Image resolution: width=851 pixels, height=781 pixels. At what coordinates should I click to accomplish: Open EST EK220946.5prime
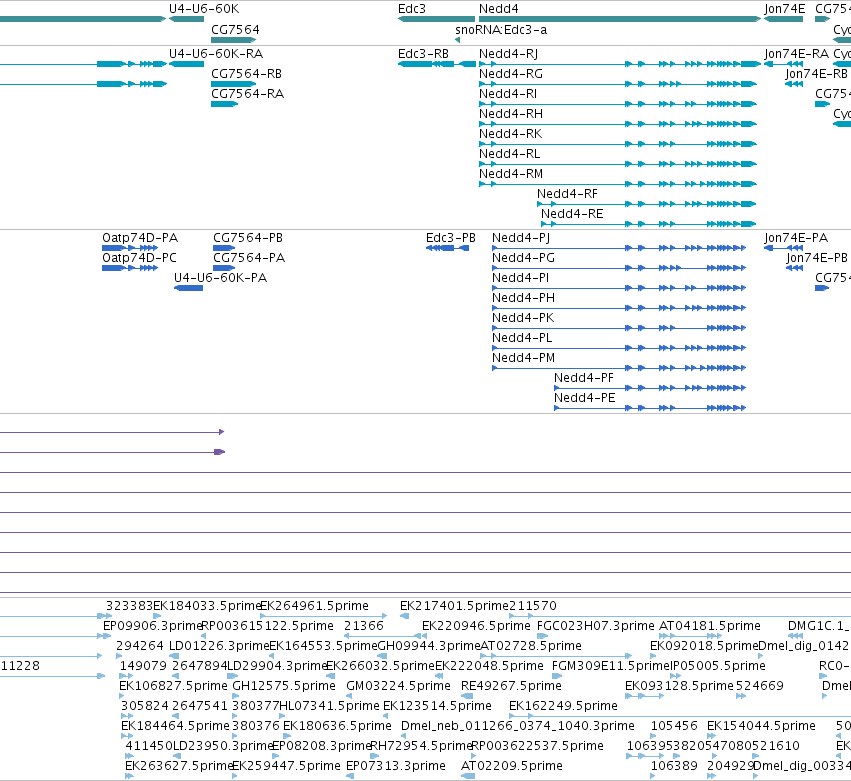pyautogui.click(x=424, y=636)
